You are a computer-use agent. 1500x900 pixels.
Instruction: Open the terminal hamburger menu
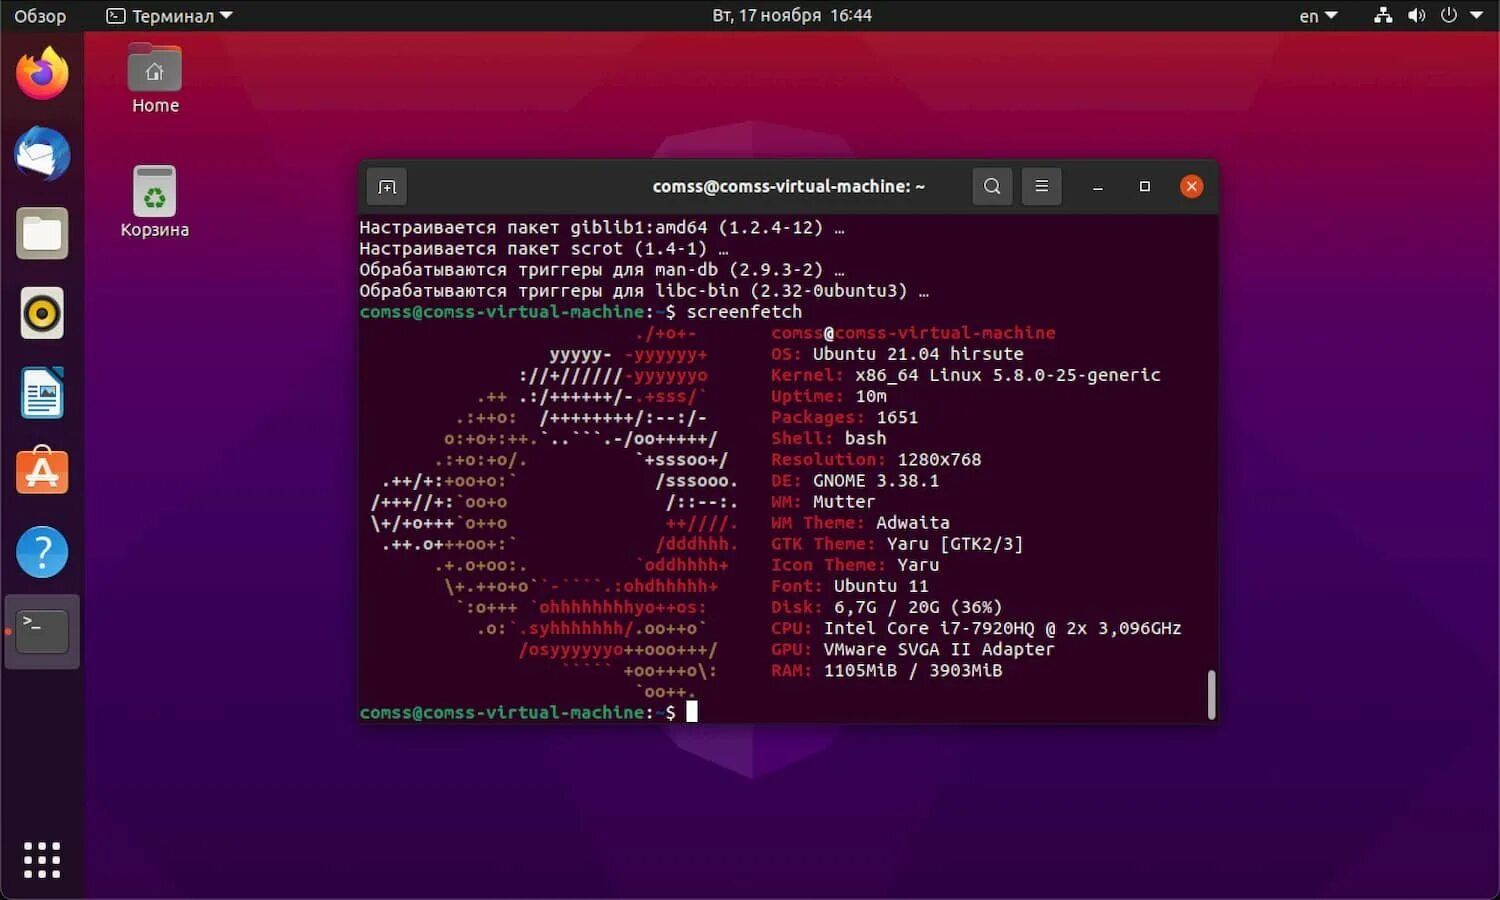coord(1041,186)
